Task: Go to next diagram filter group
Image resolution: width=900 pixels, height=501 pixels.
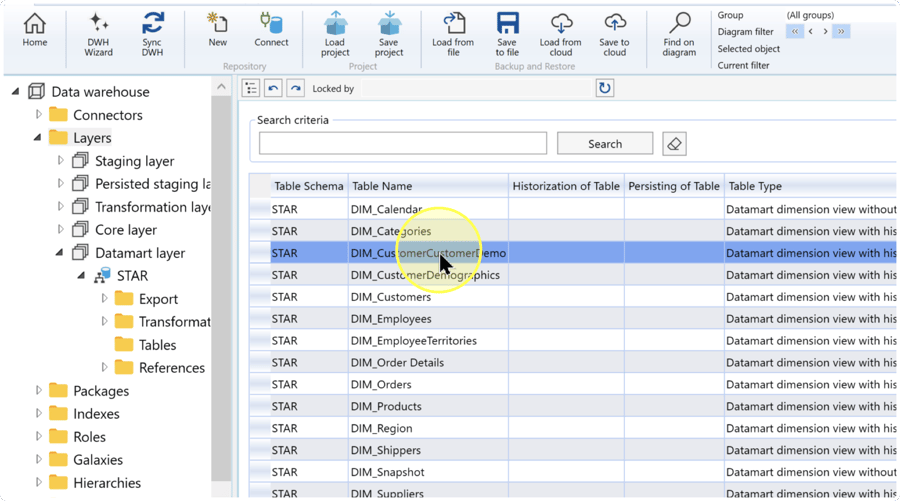Action: point(825,32)
